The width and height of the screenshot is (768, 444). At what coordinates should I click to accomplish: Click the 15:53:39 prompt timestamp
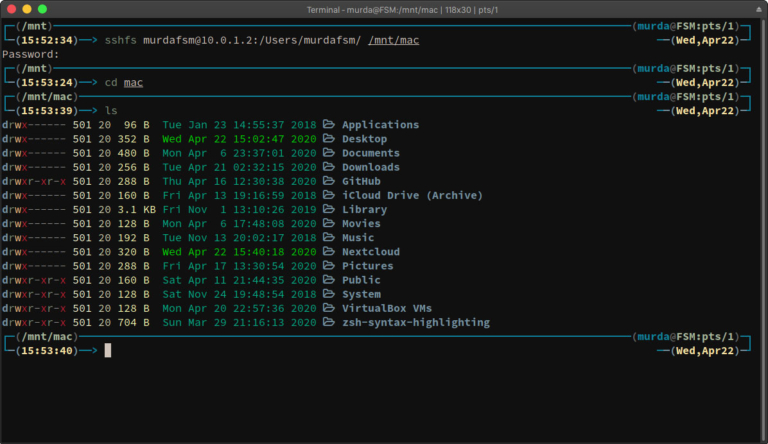pos(47,111)
